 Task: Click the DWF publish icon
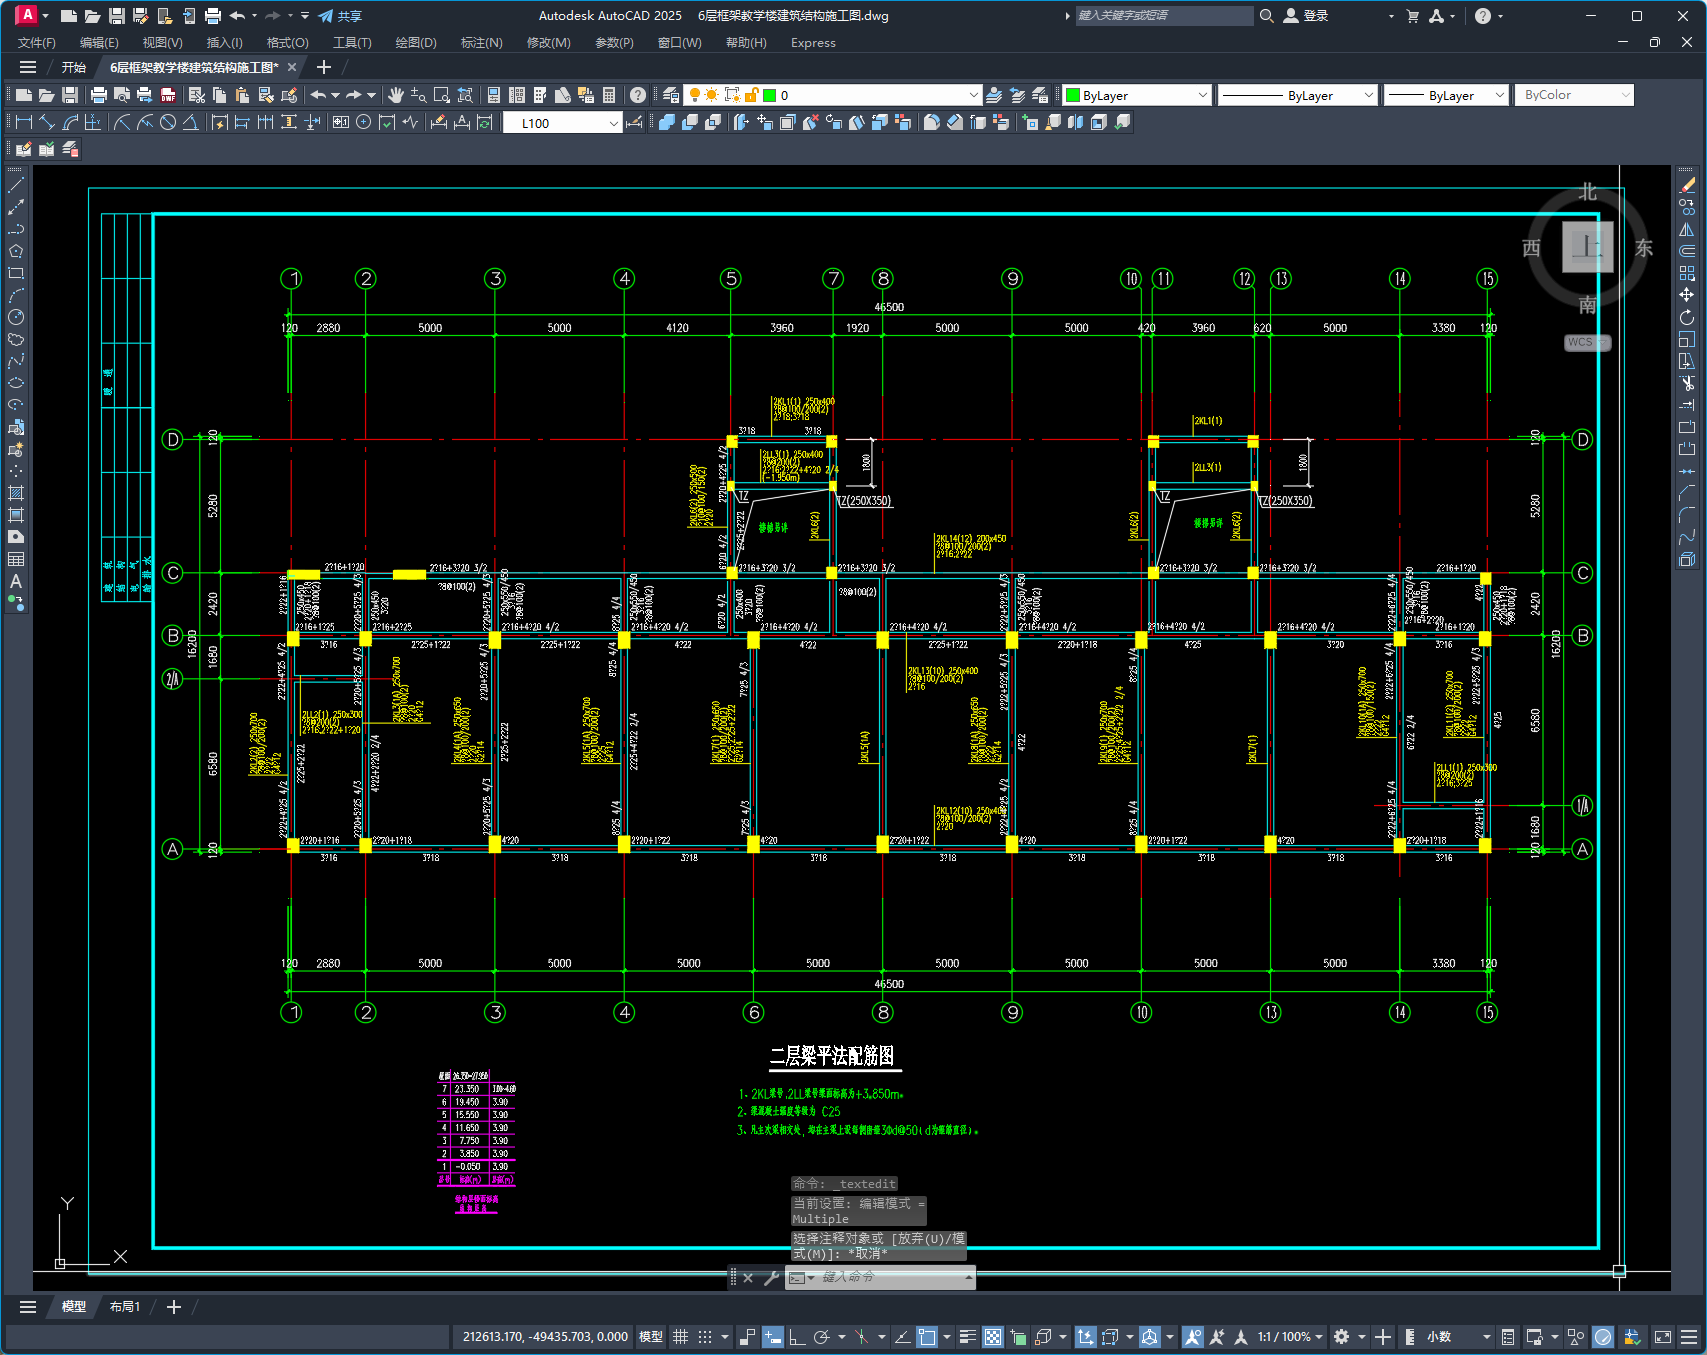[168, 95]
